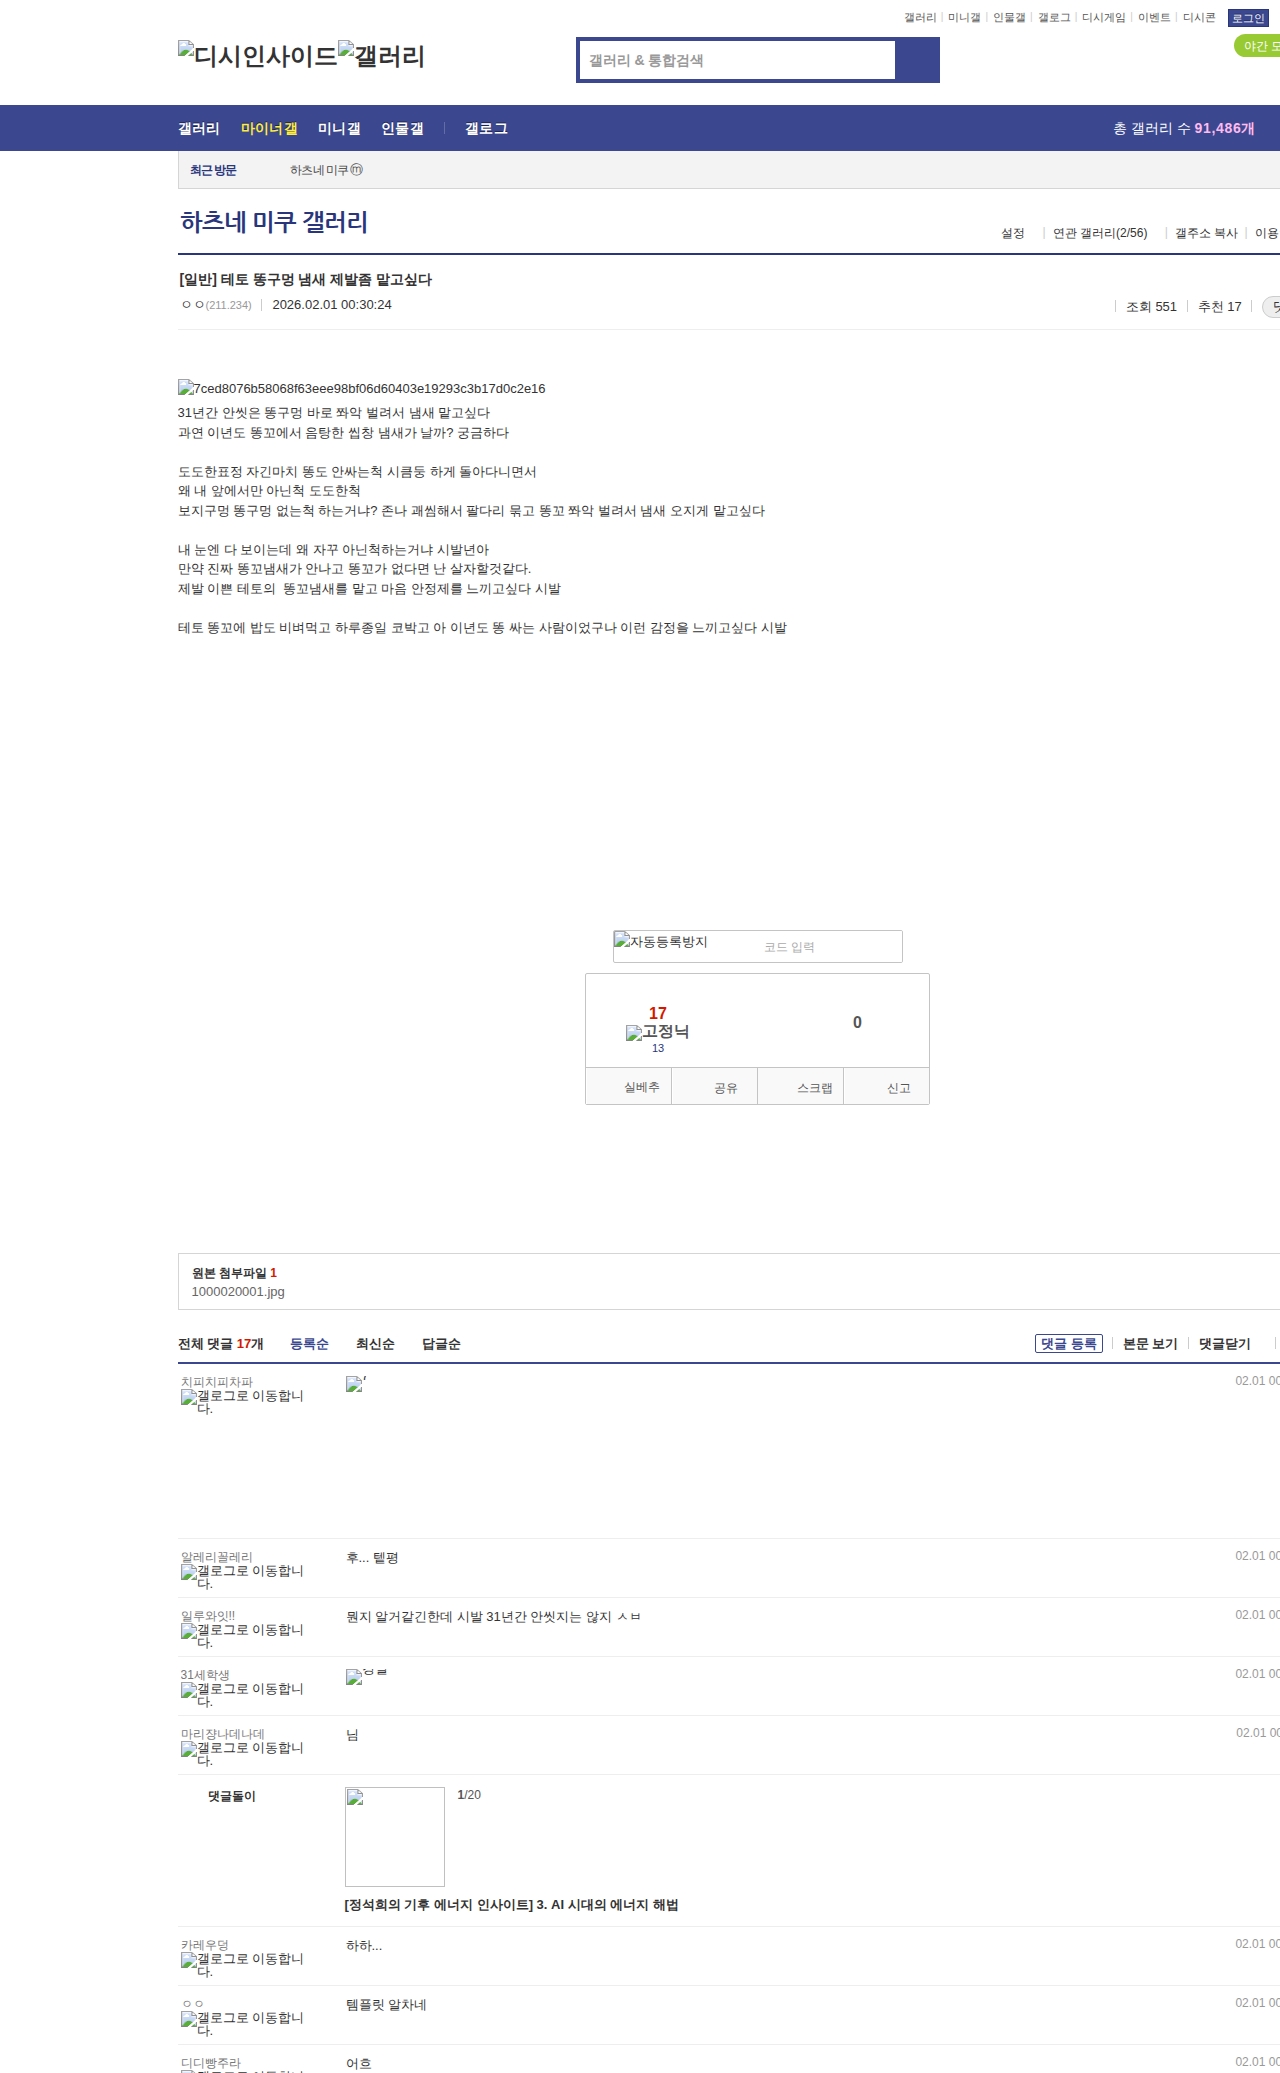Open gallog icon for commenter 마리쟝나데나데
Image resolution: width=1280 pixels, height=2073 pixels.
pyautogui.click(x=242, y=1754)
